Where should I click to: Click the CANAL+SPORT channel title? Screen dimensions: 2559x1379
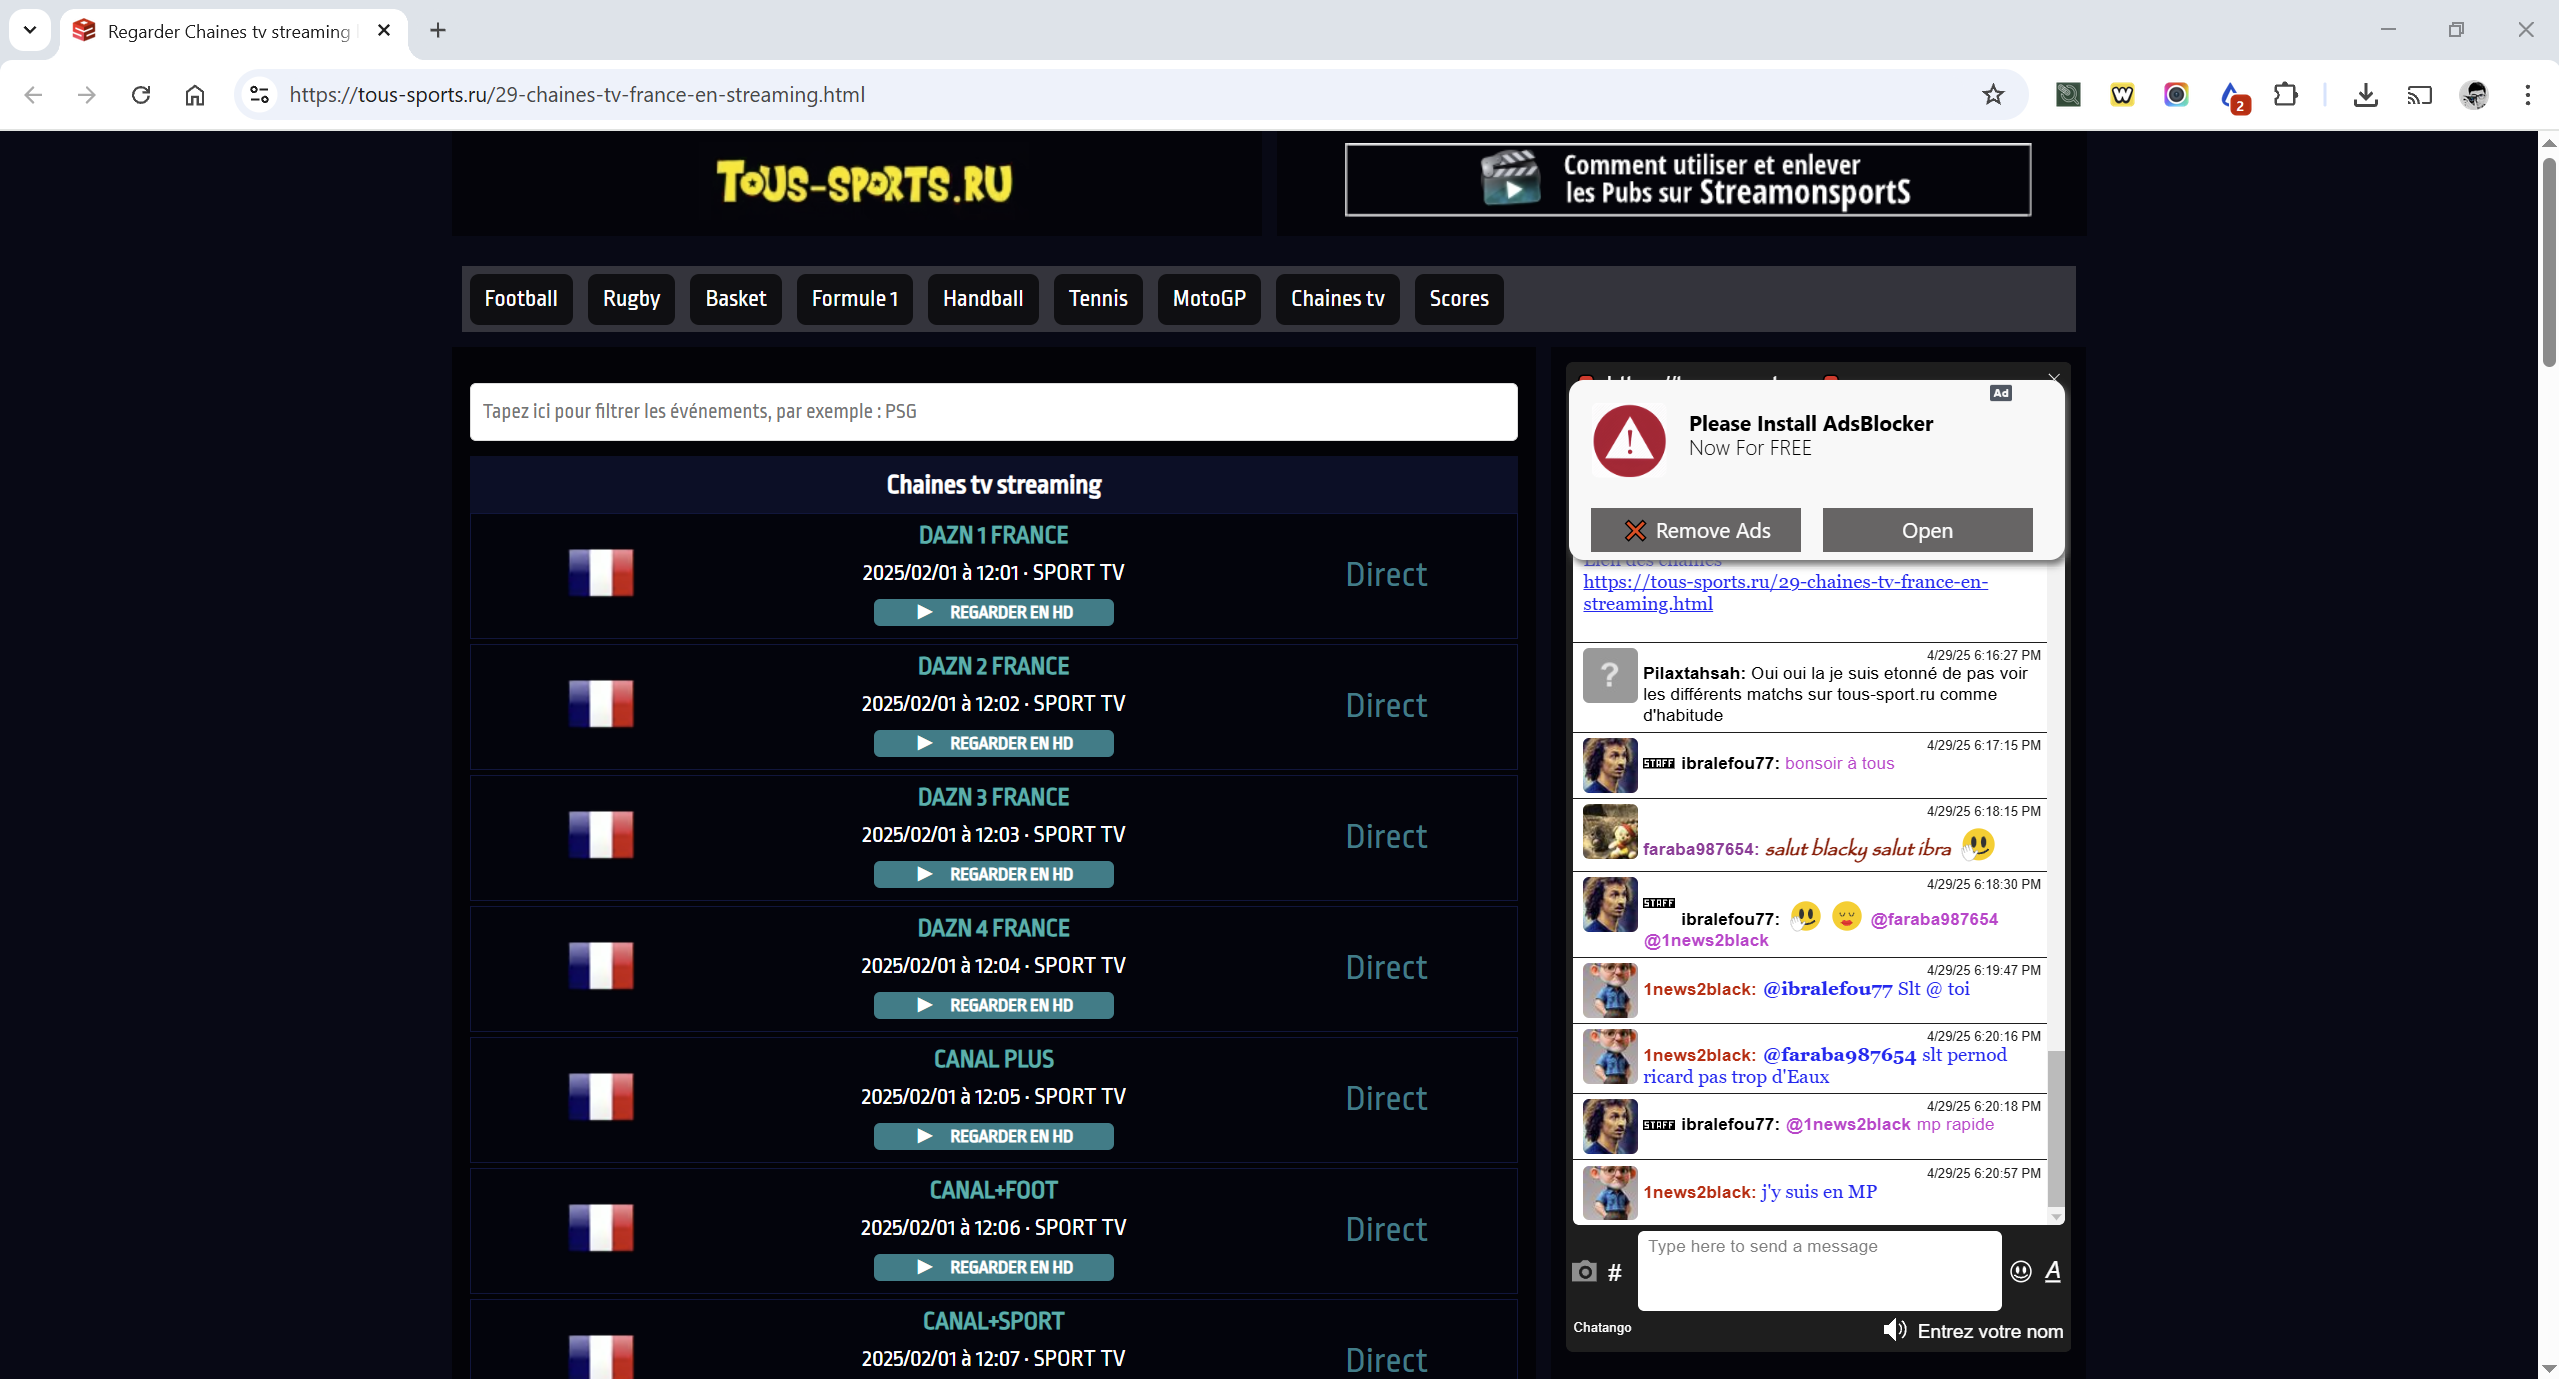[993, 1321]
